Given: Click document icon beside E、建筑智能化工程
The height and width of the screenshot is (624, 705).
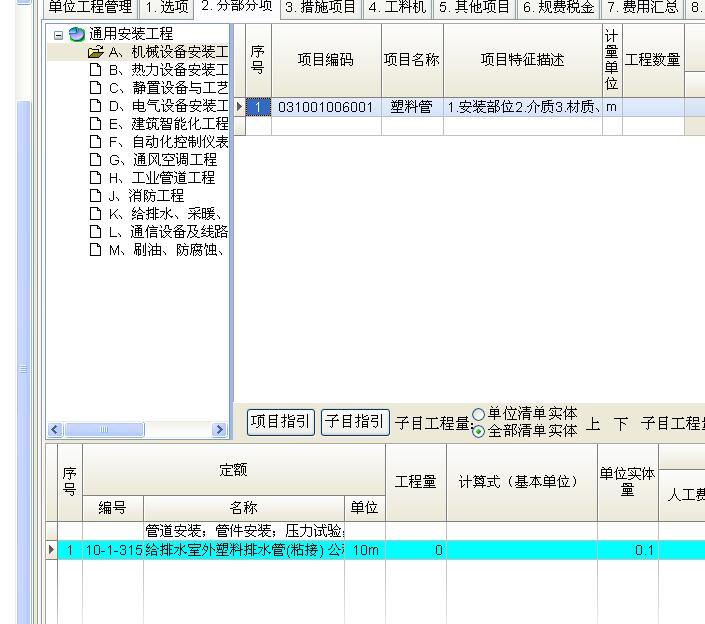Looking at the screenshot, I should pyautogui.click(x=95, y=124).
